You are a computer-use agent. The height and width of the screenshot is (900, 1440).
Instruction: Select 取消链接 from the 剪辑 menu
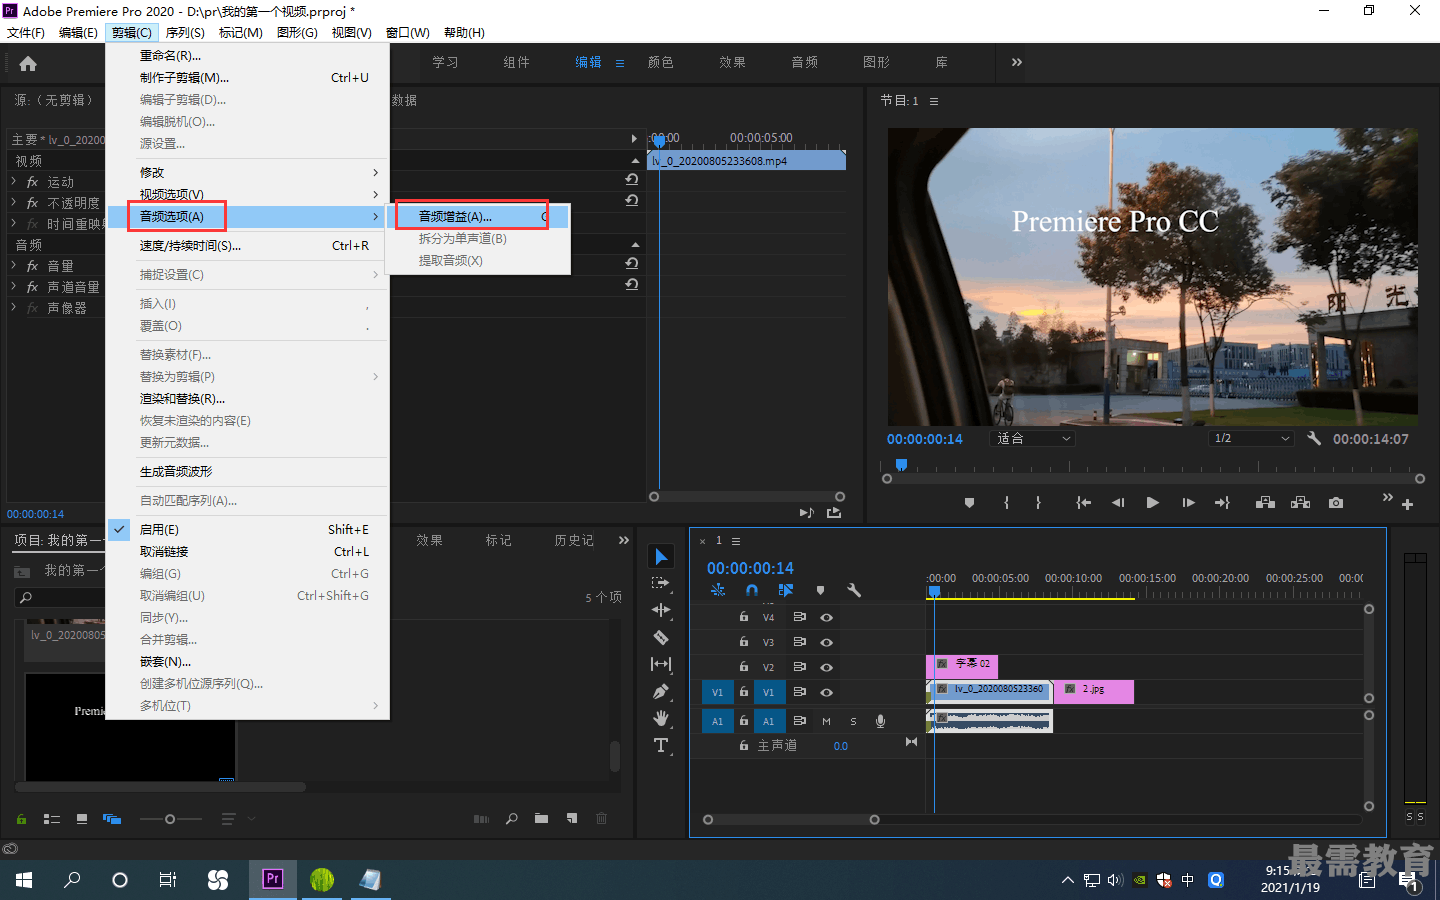(x=247, y=551)
